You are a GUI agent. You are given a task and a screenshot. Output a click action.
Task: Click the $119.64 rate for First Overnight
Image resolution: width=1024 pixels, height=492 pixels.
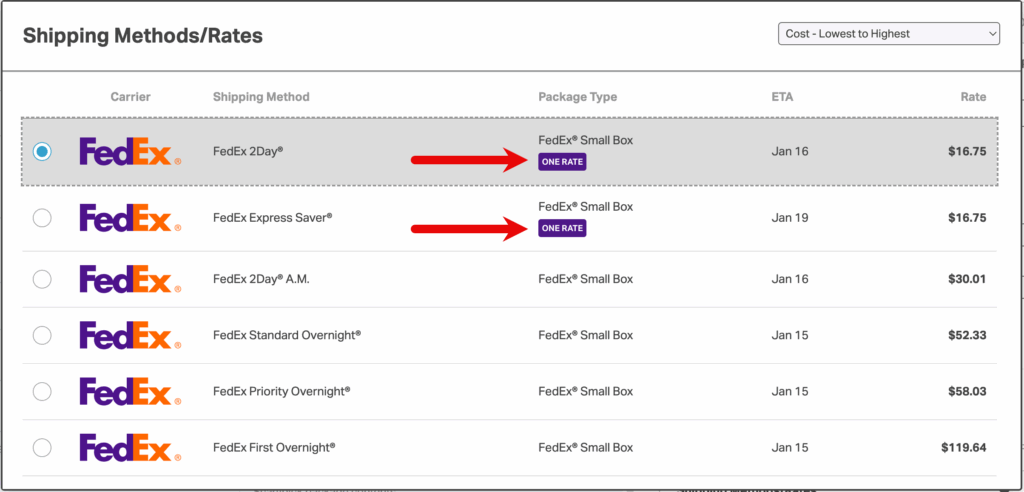(x=963, y=447)
